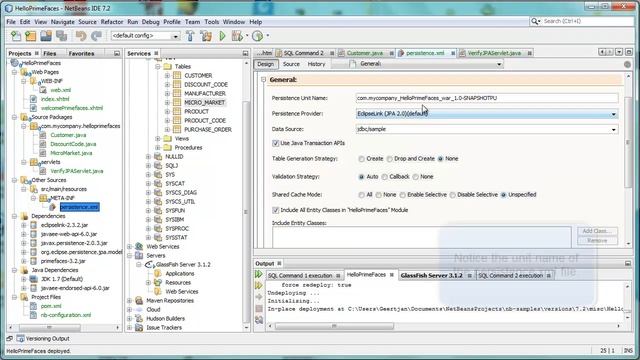Expand the Maven Repositories node
This screenshot has width=640, height=360.
(130, 300)
